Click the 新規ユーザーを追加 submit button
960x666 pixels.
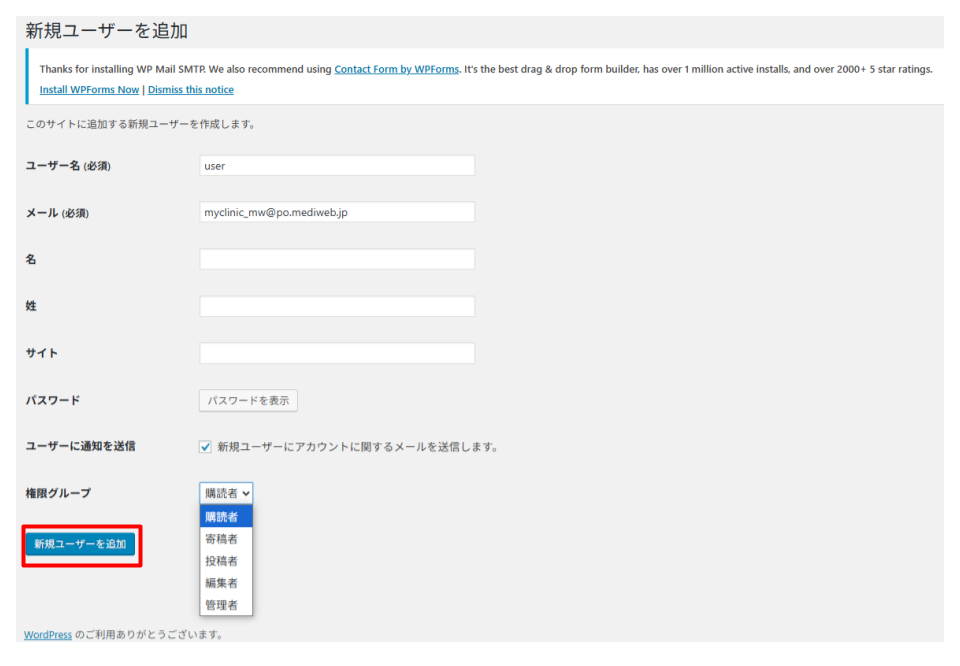(80, 544)
